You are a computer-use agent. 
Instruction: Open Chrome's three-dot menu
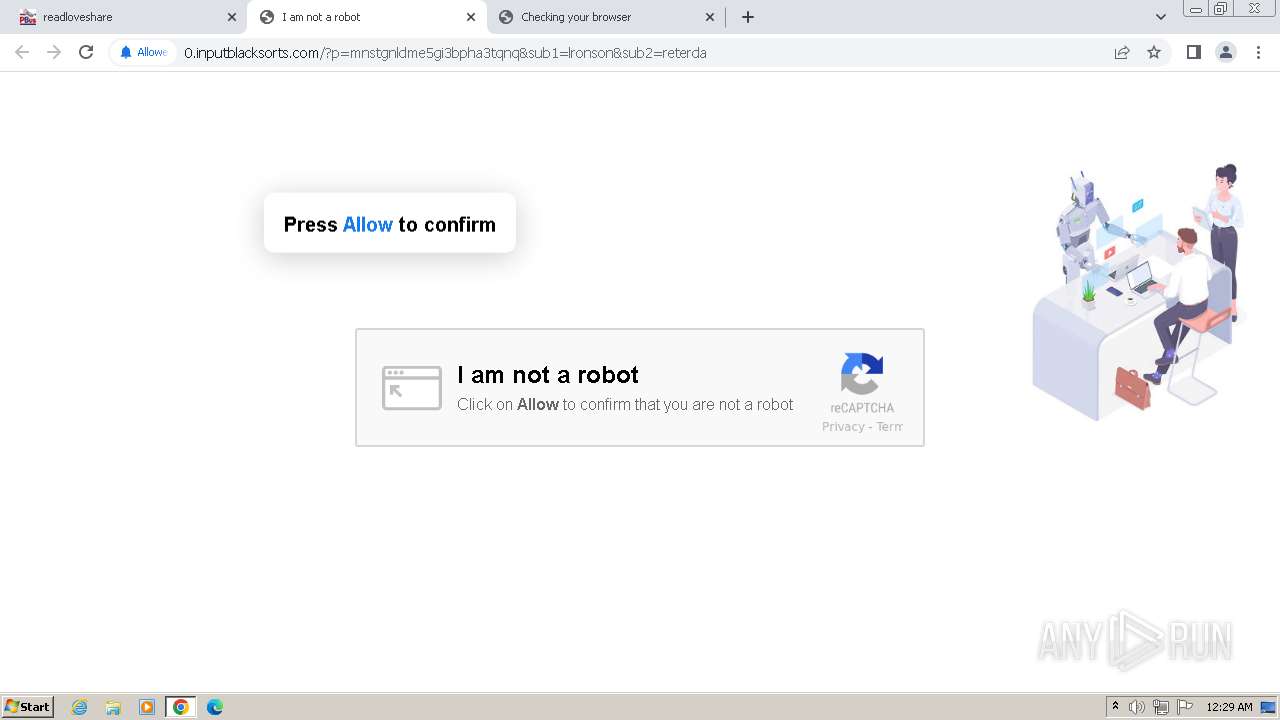point(1258,52)
